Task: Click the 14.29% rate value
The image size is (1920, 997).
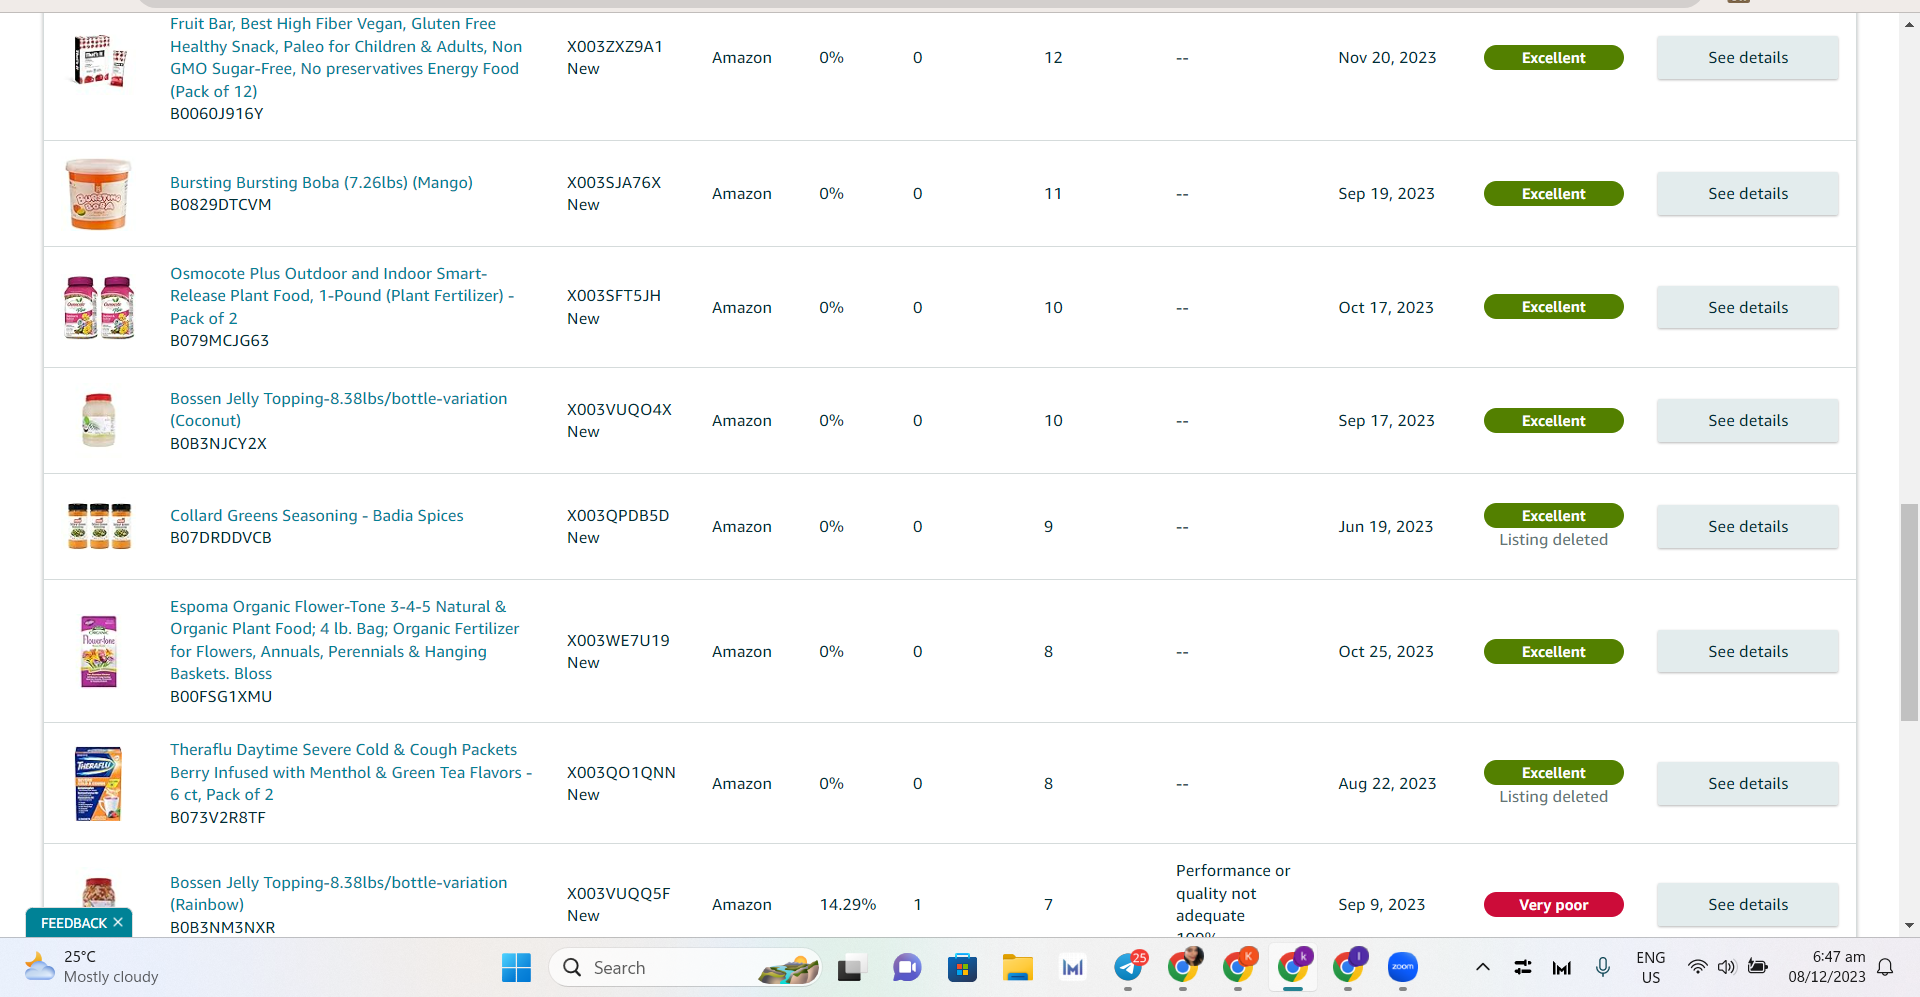Action: tap(848, 905)
